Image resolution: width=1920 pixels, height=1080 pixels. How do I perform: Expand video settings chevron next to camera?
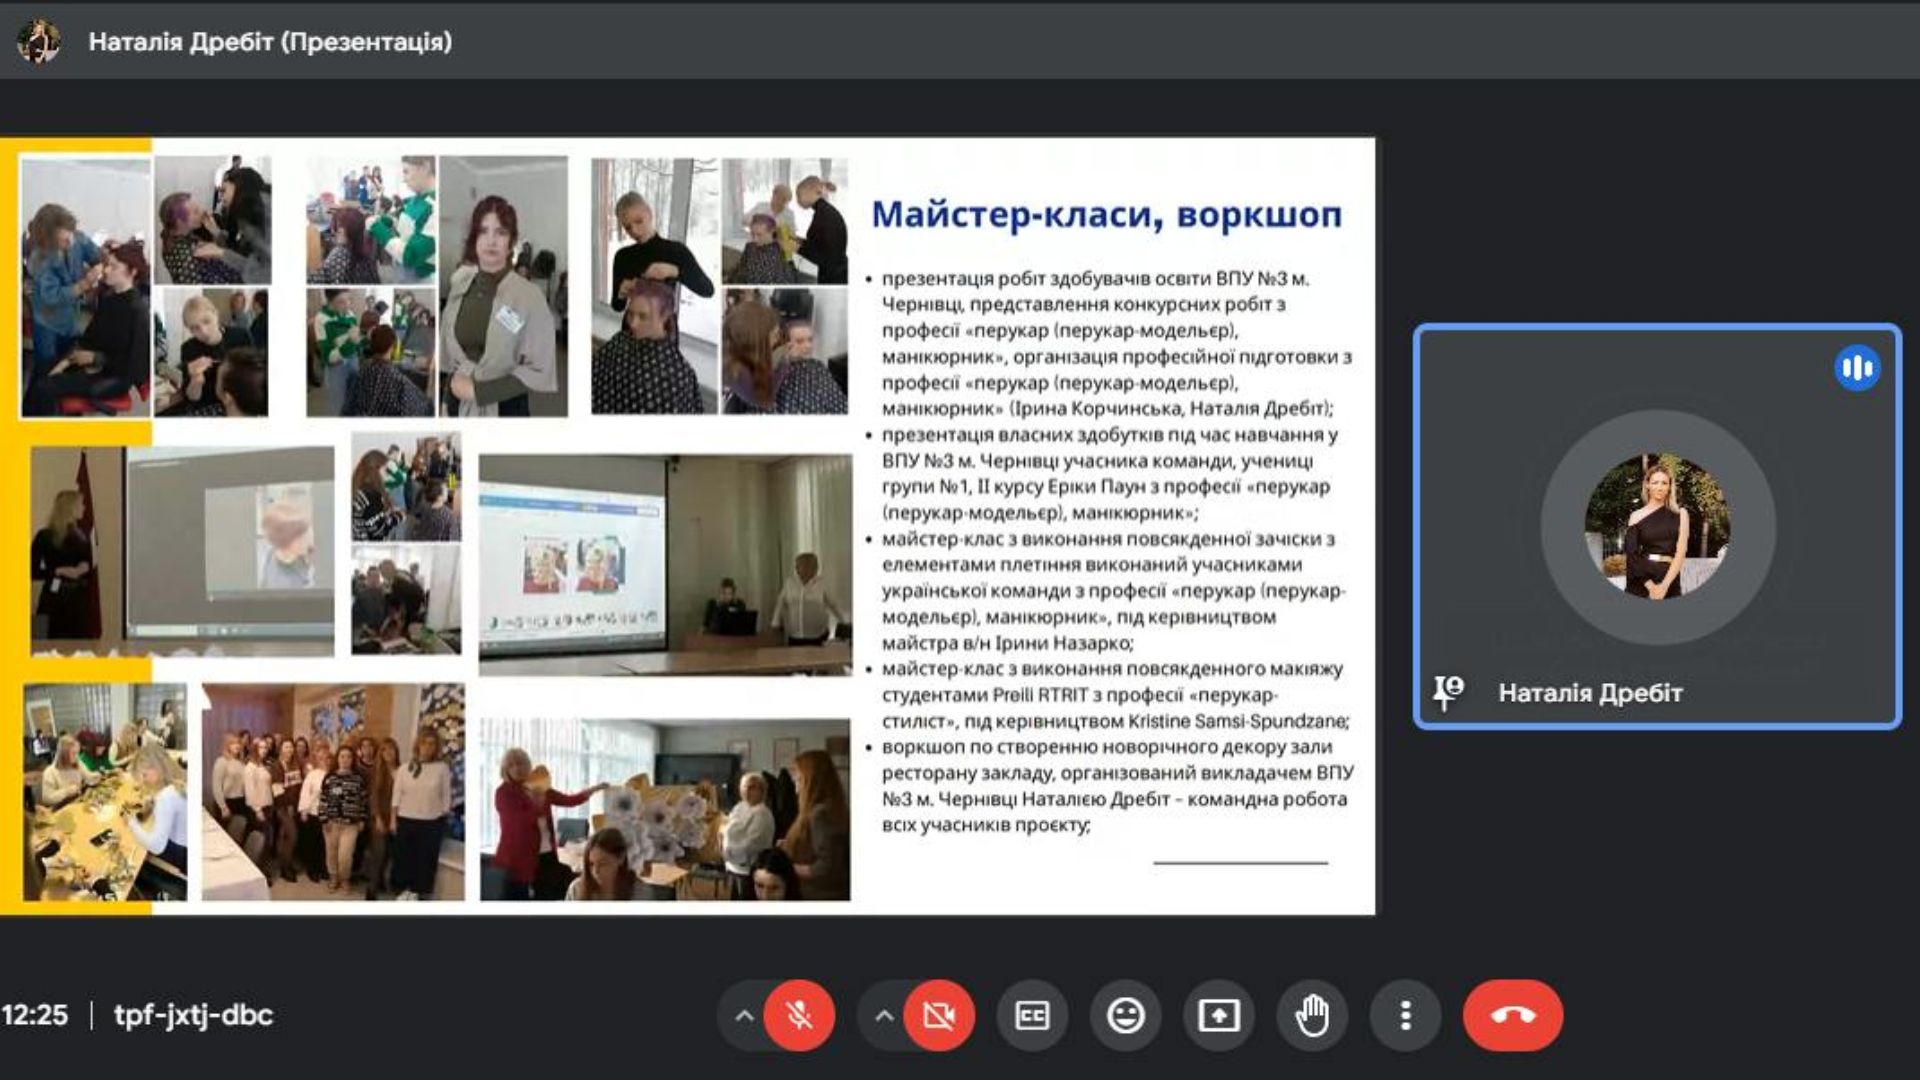point(884,1016)
